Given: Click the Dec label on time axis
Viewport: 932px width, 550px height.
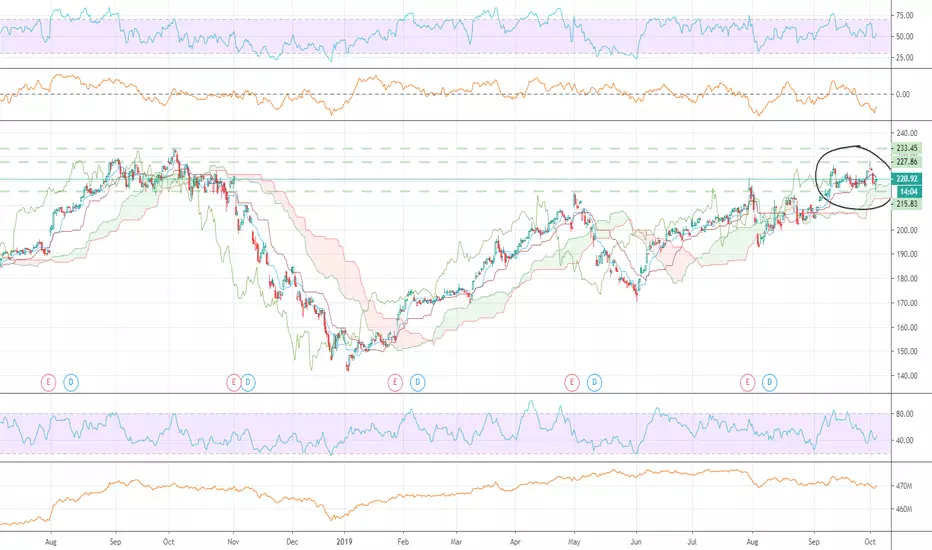Looking at the screenshot, I should [292, 542].
